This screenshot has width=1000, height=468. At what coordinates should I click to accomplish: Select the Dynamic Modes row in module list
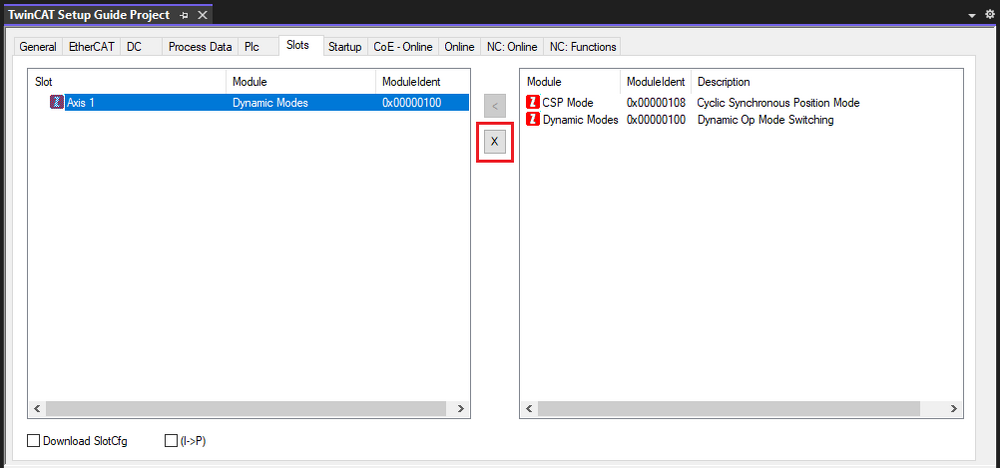click(680, 120)
